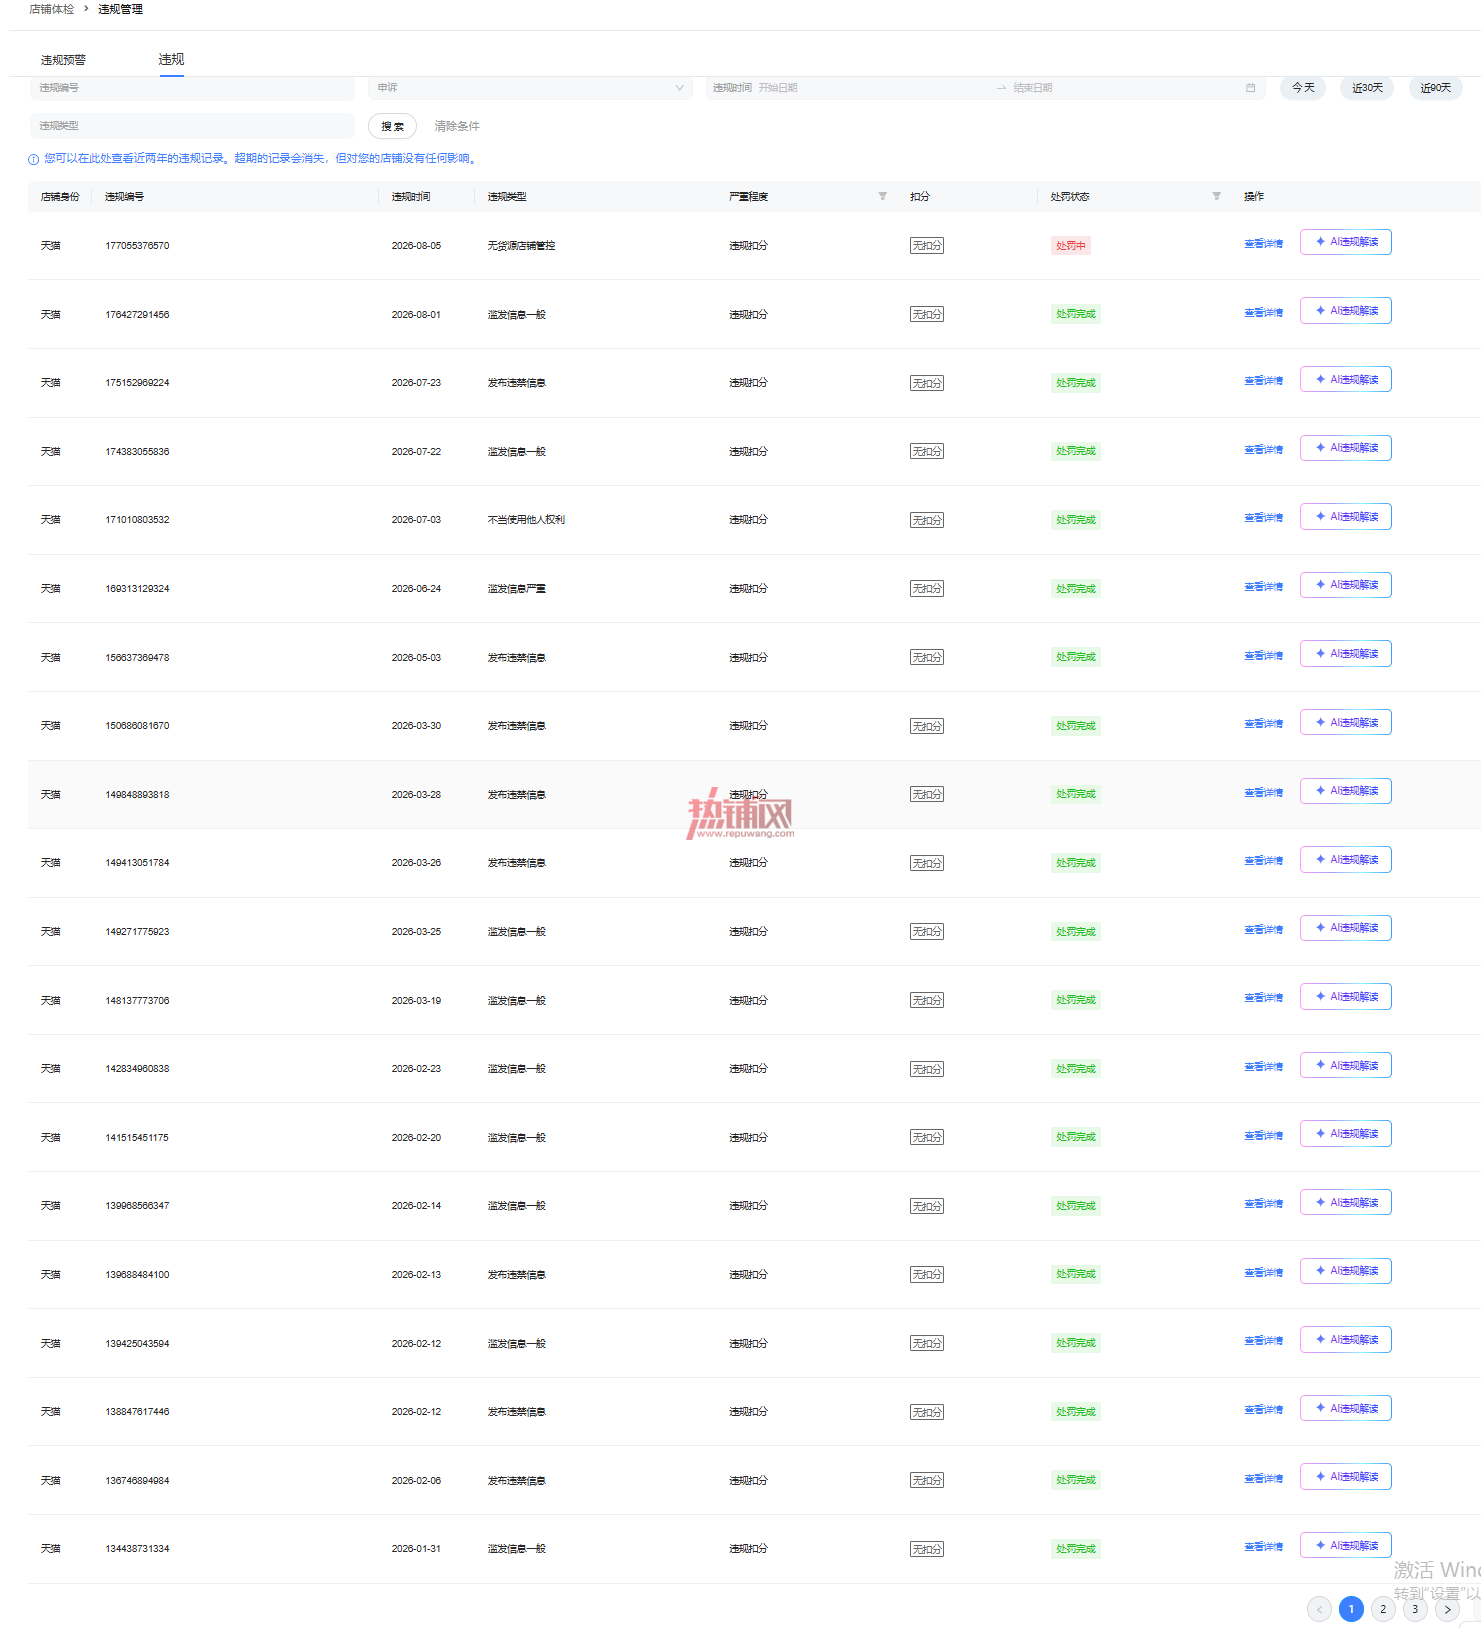The width and height of the screenshot is (1481, 1628).
Task: Click the info icon beside the notice
Action: coord(33,159)
